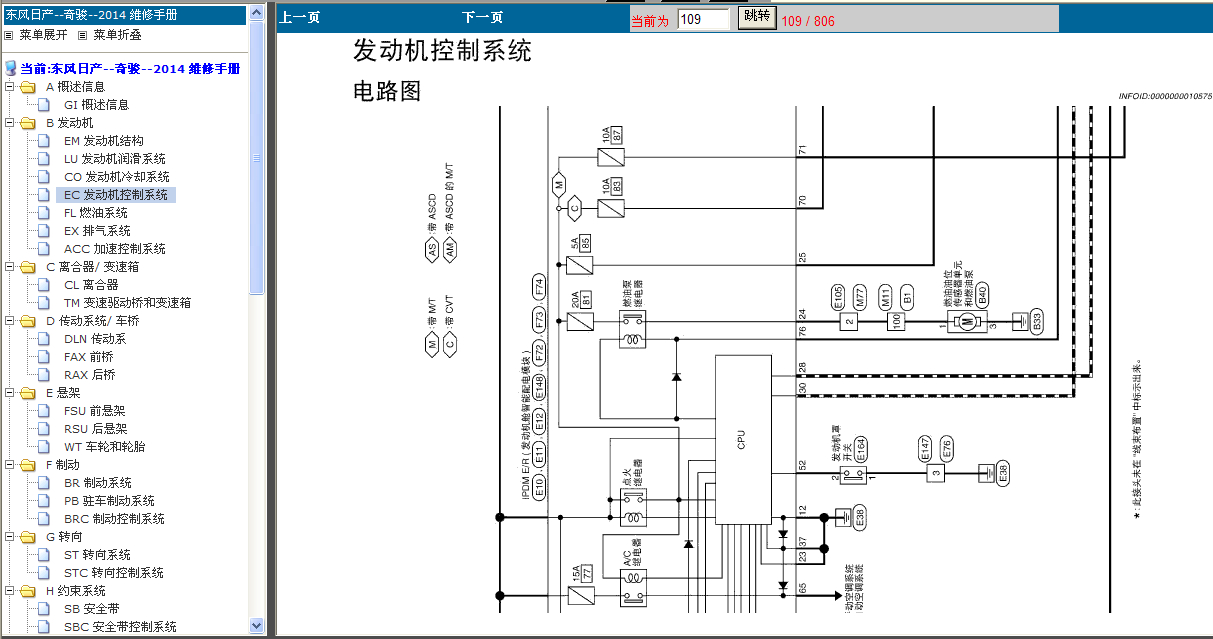Click the folder icon beside D 传动系统/车桥
1213x639 pixels.
point(27,321)
